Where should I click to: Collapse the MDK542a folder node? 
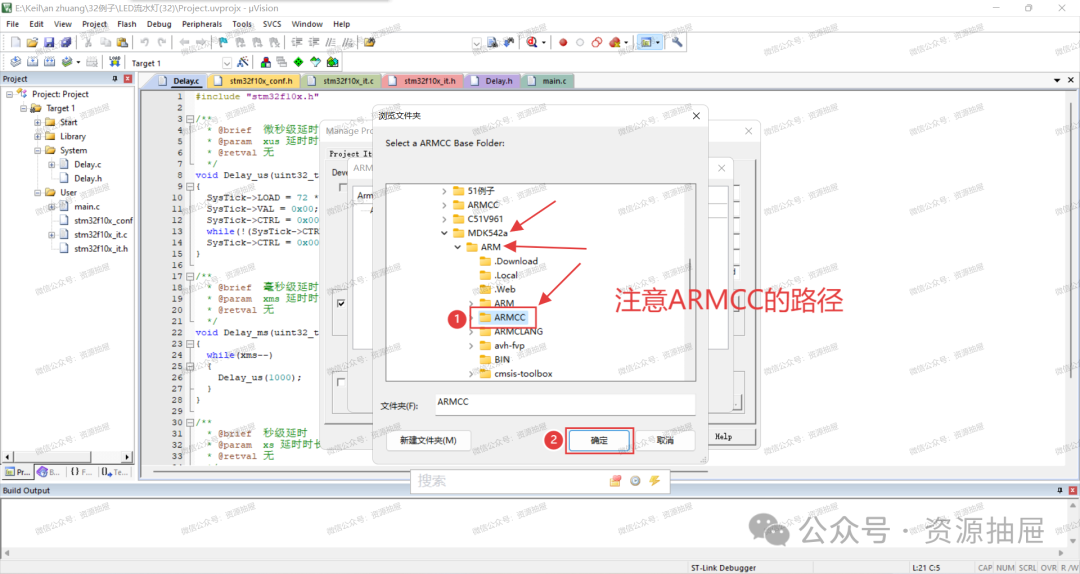coord(444,233)
